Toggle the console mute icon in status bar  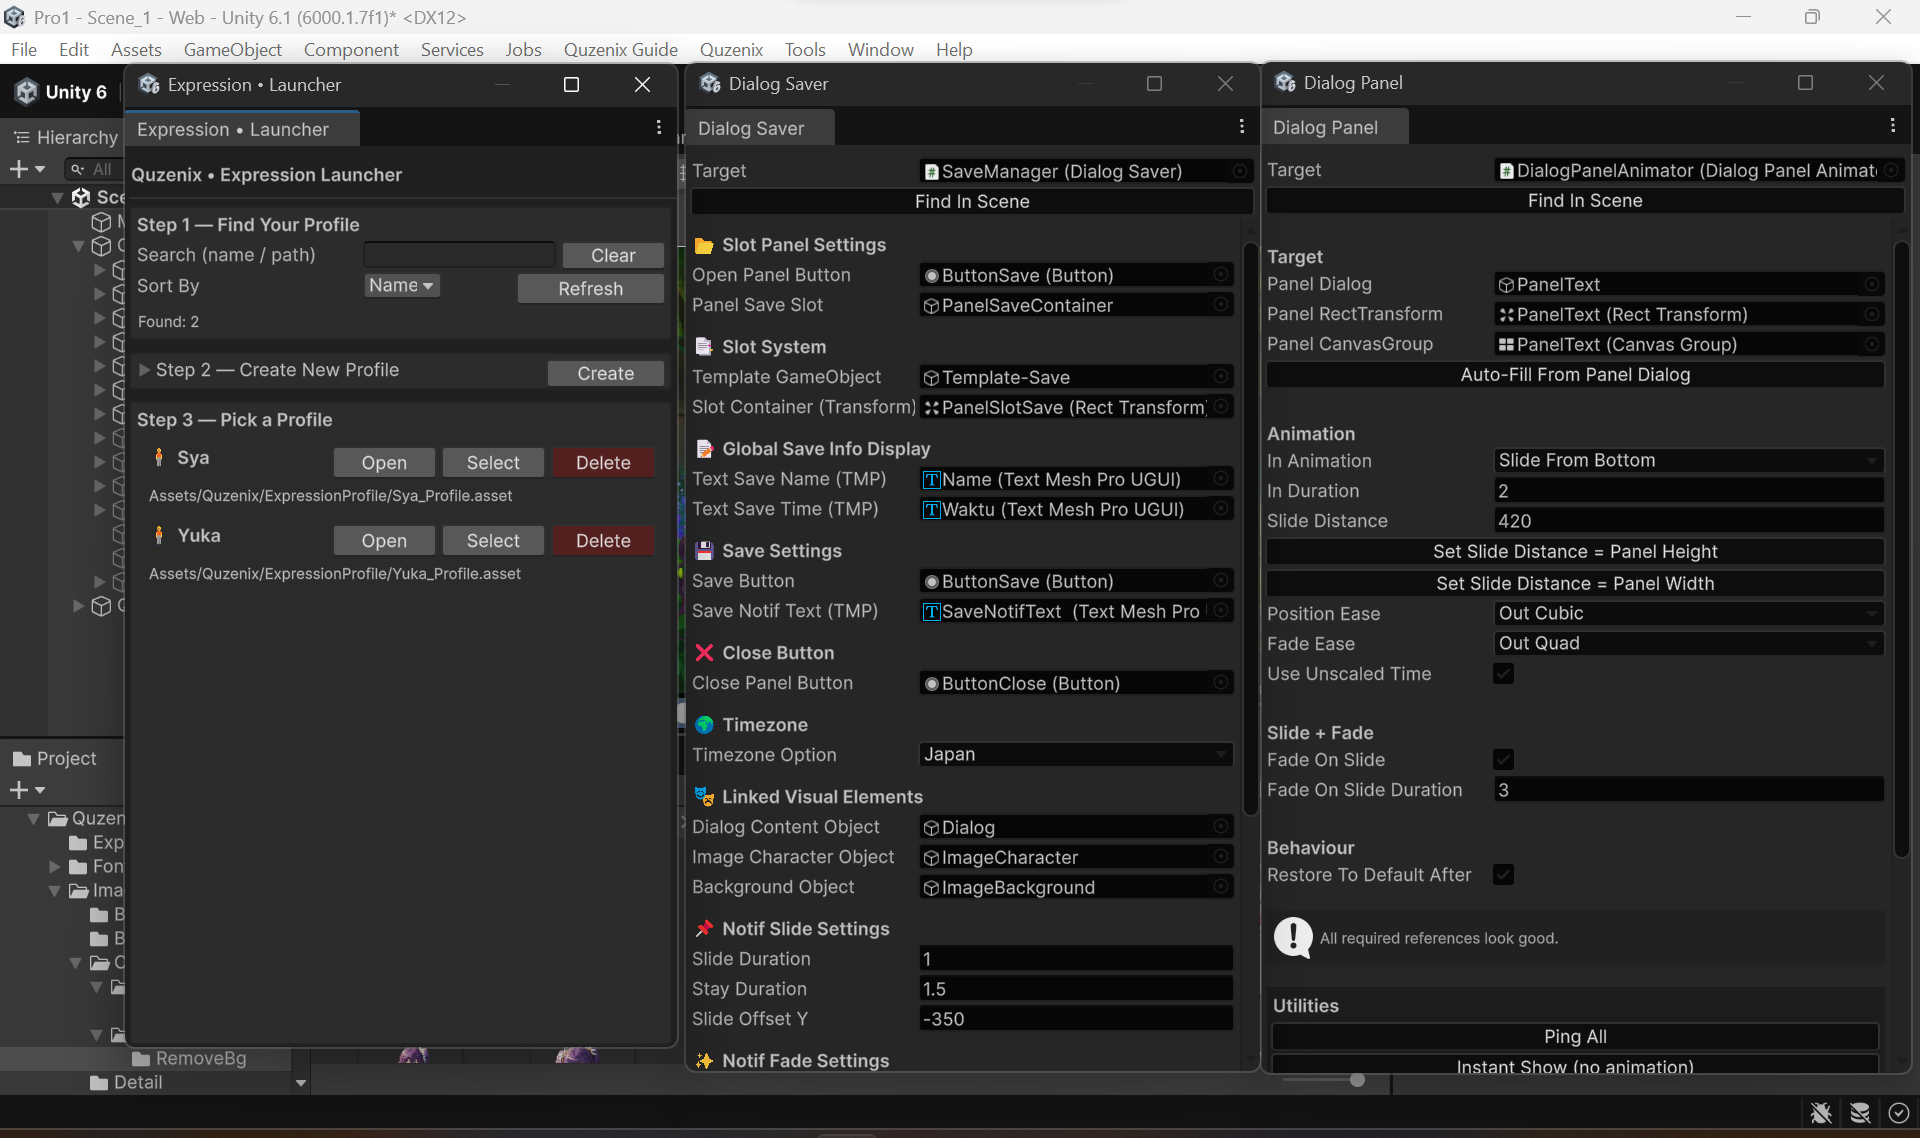(1820, 1113)
